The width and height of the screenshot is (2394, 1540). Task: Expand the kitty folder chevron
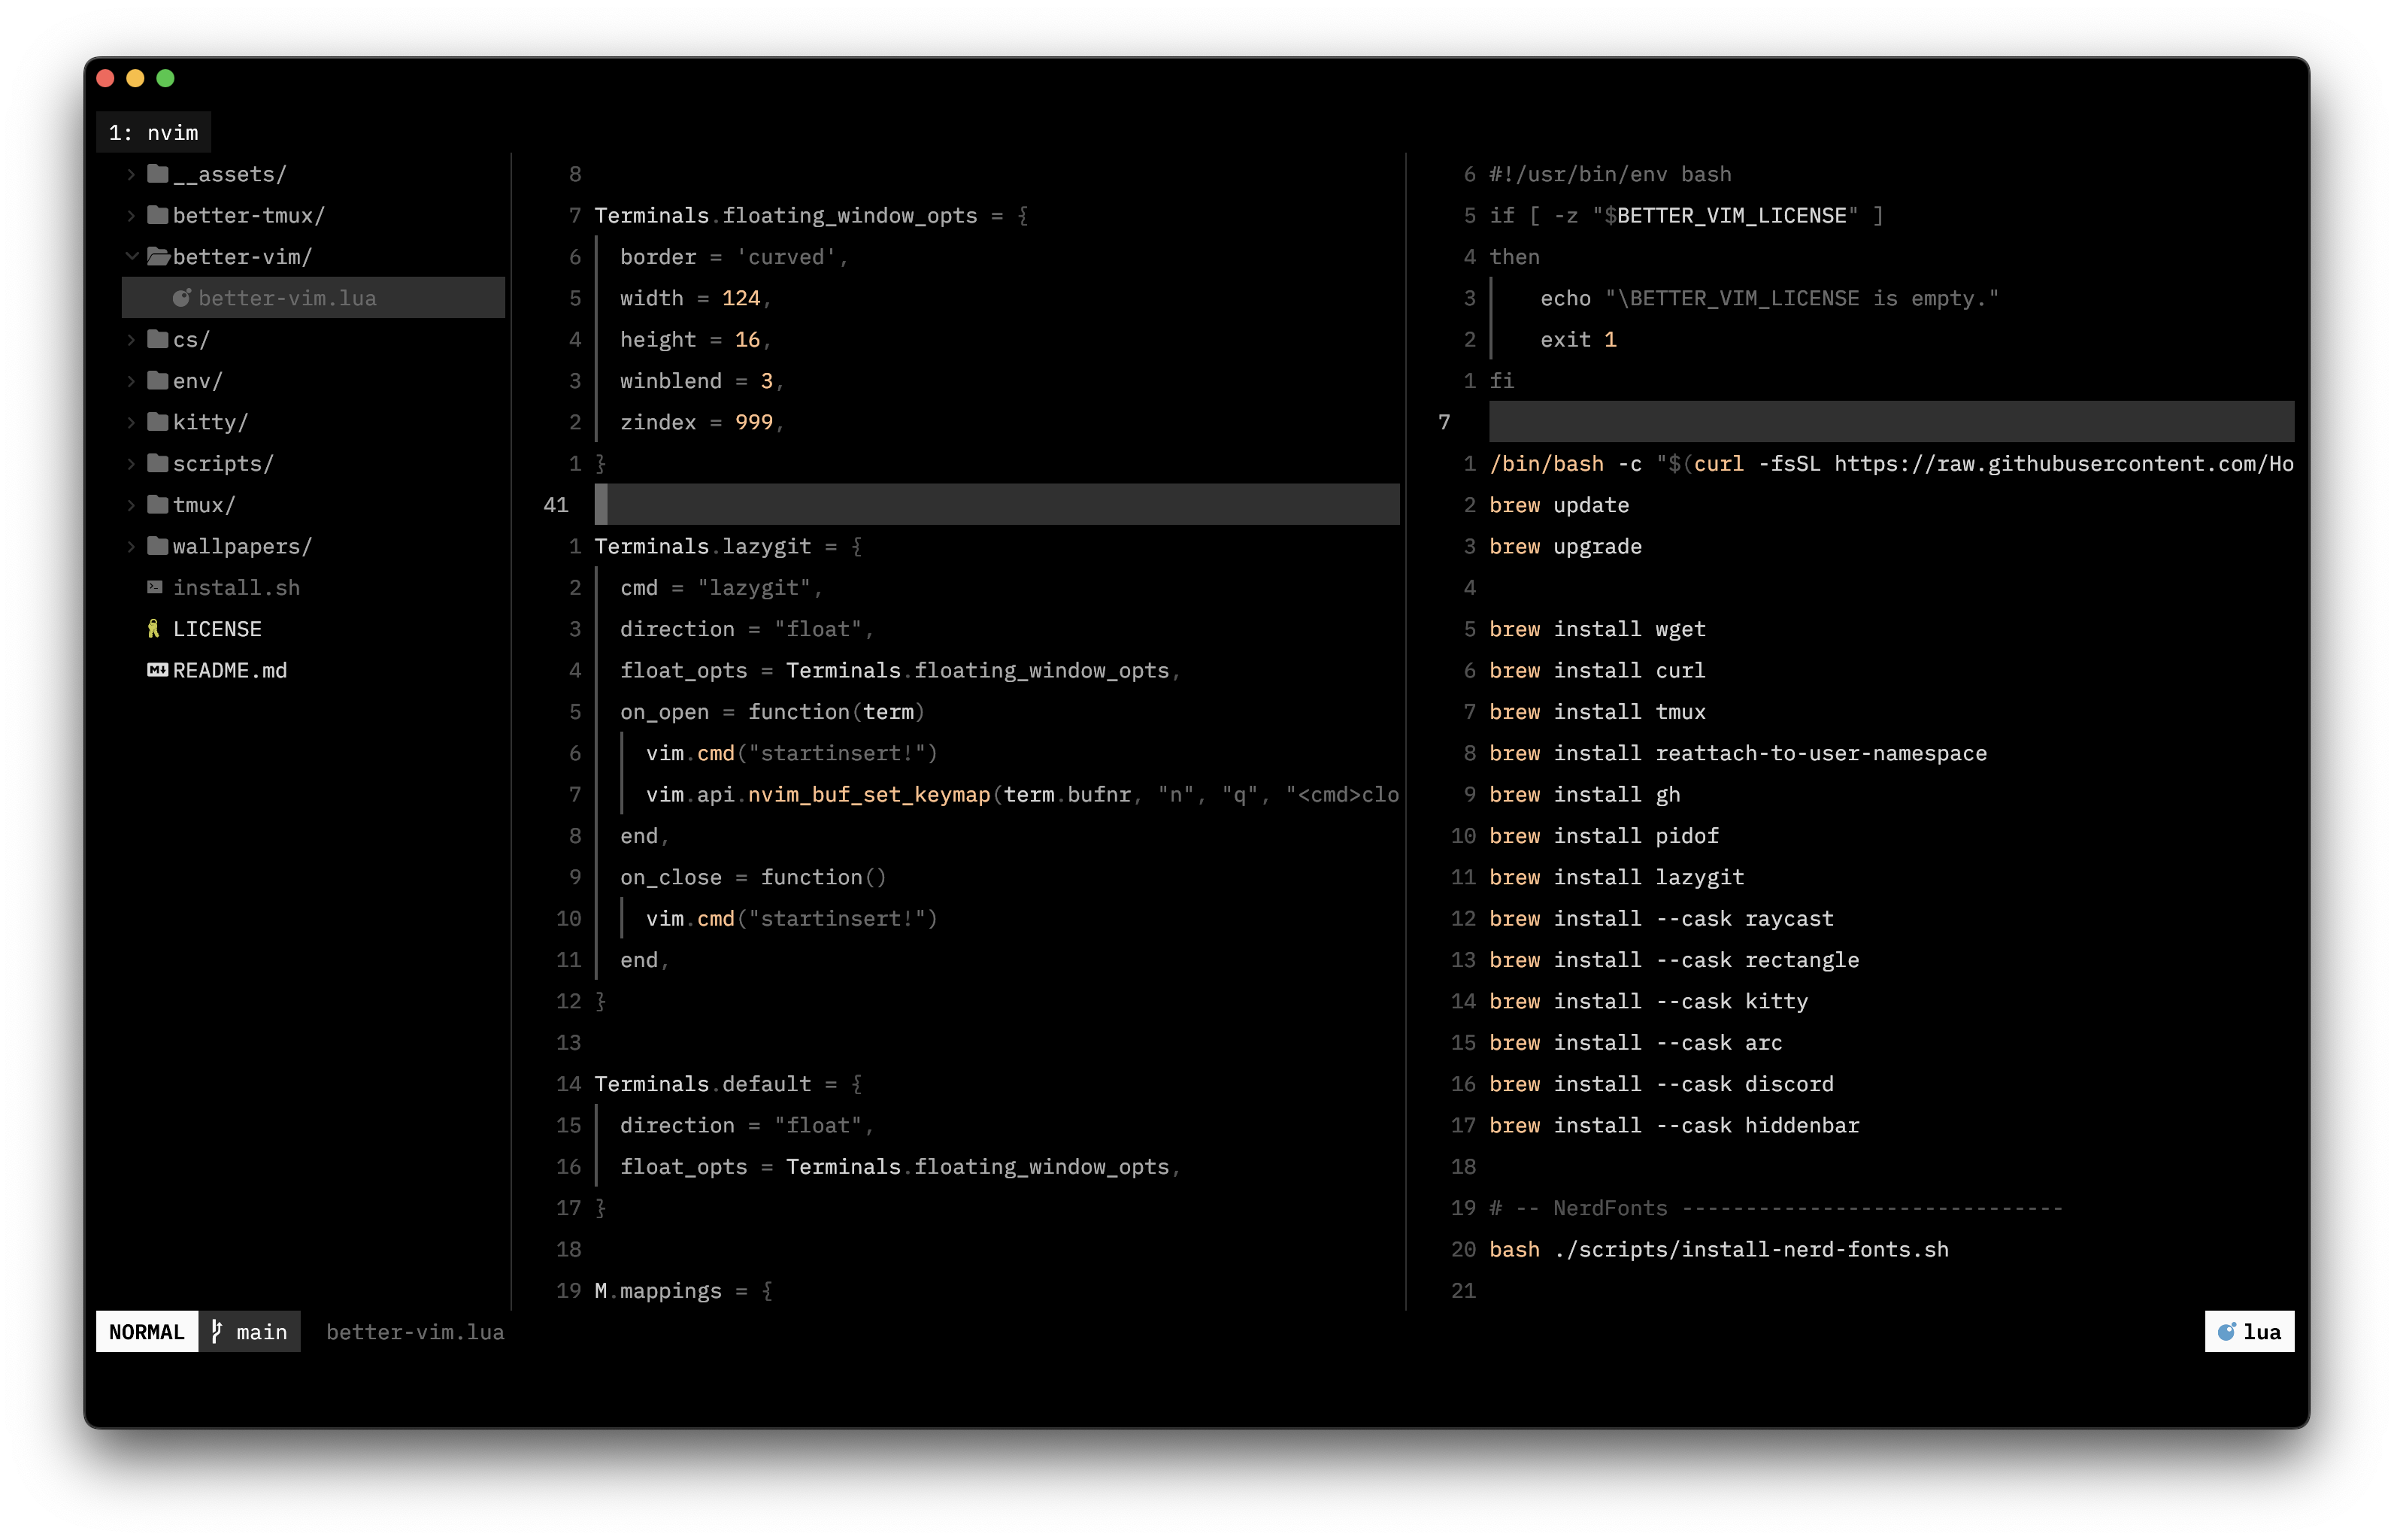coord(131,422)
